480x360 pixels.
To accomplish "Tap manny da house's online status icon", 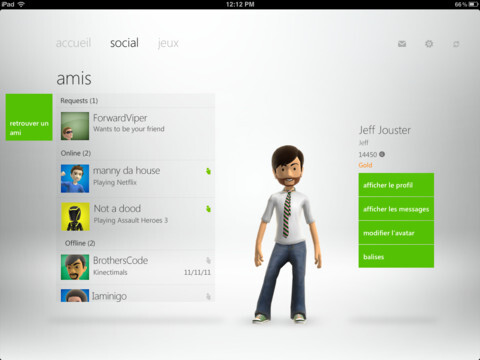I will click(x=208, y=171).
